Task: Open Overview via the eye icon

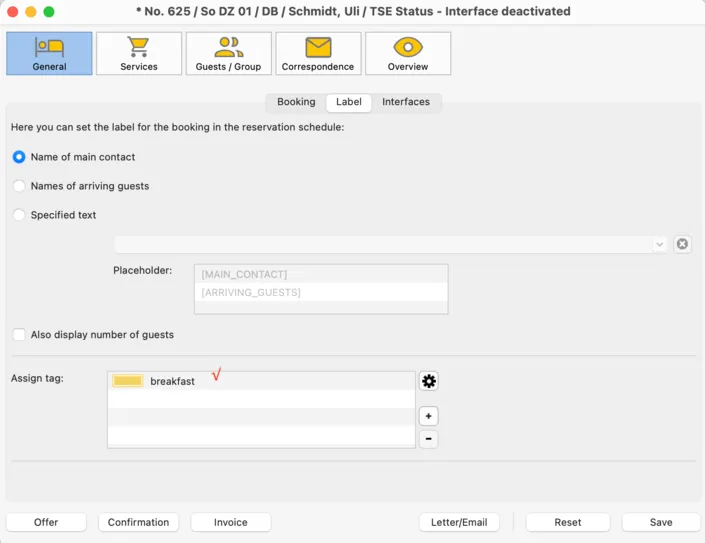Action: pyautogui.click(x=408, y=53)
